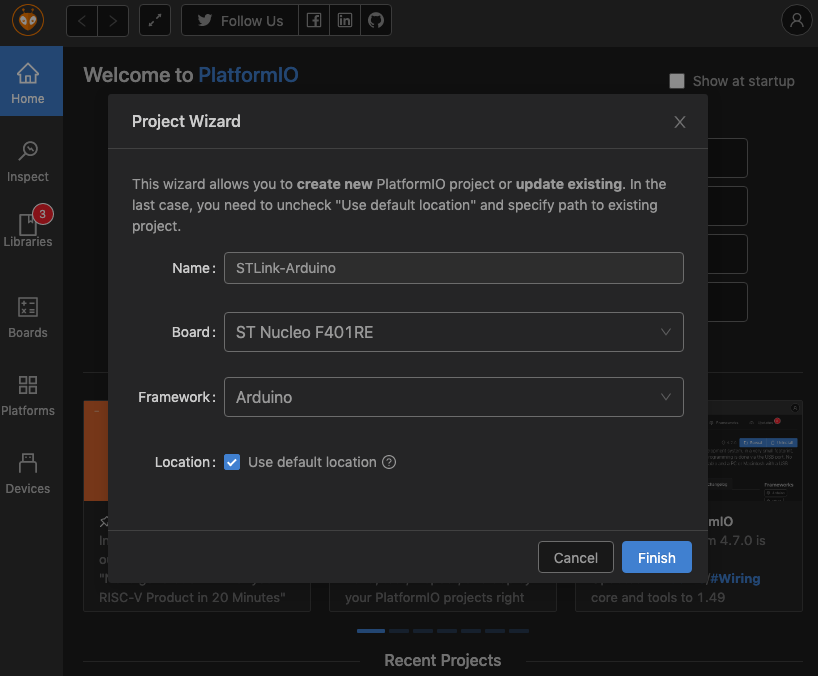Screen dimensions: 818x676
Task: Go forward with the right arrow button
Action: pyautogui.click(x=113, y=21)
